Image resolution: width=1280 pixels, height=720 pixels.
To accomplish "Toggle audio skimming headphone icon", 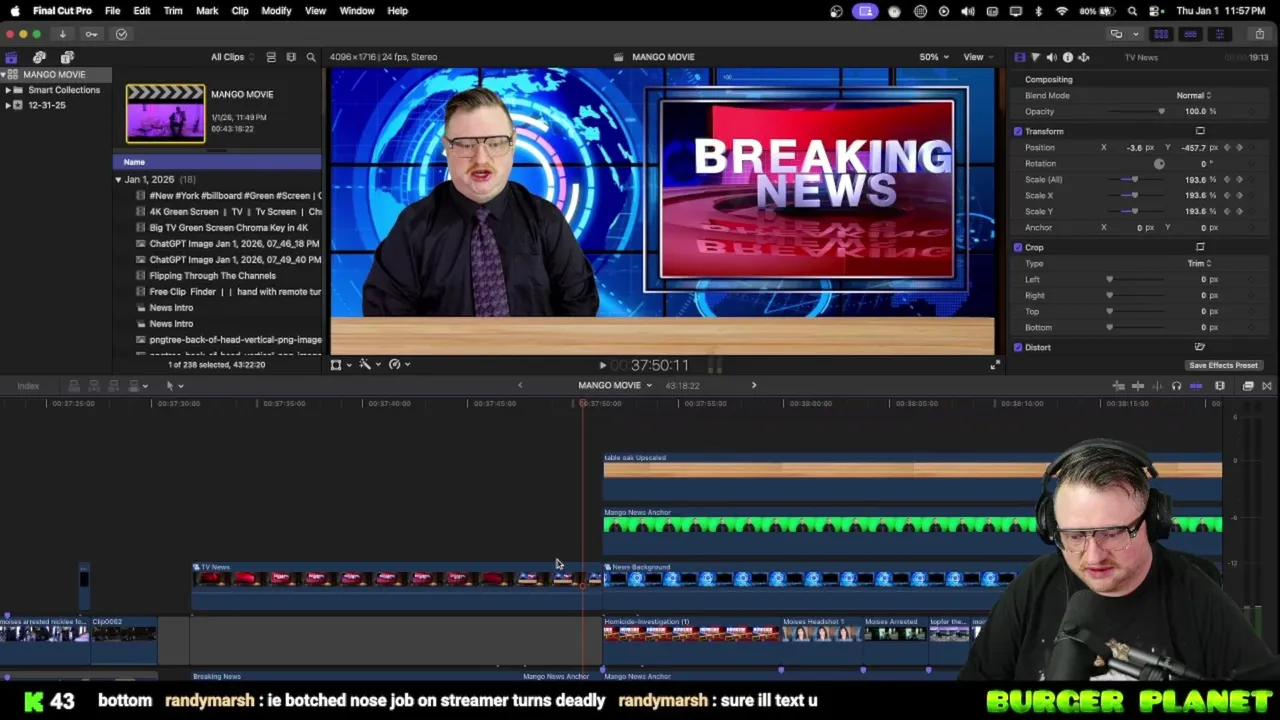I will point(1176,386).
